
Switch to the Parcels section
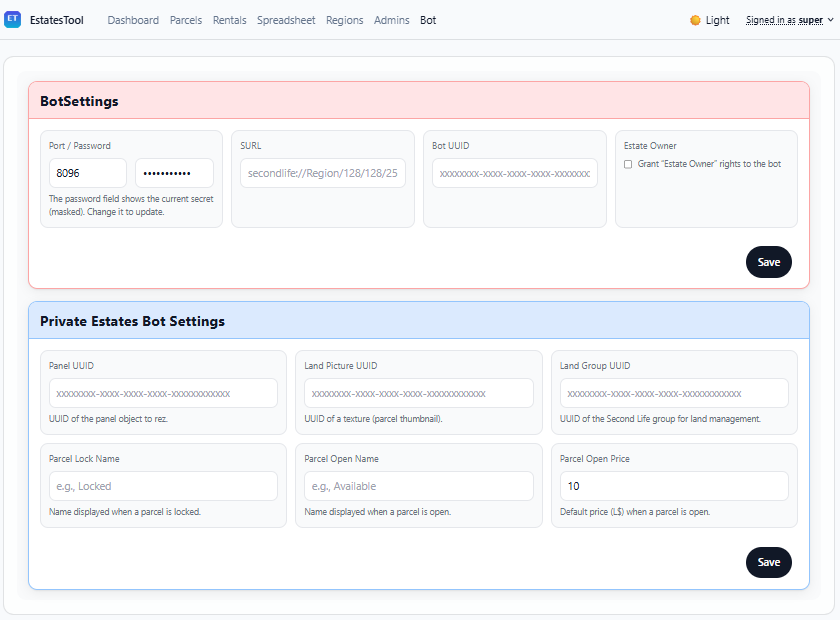(x=186, y=19)
